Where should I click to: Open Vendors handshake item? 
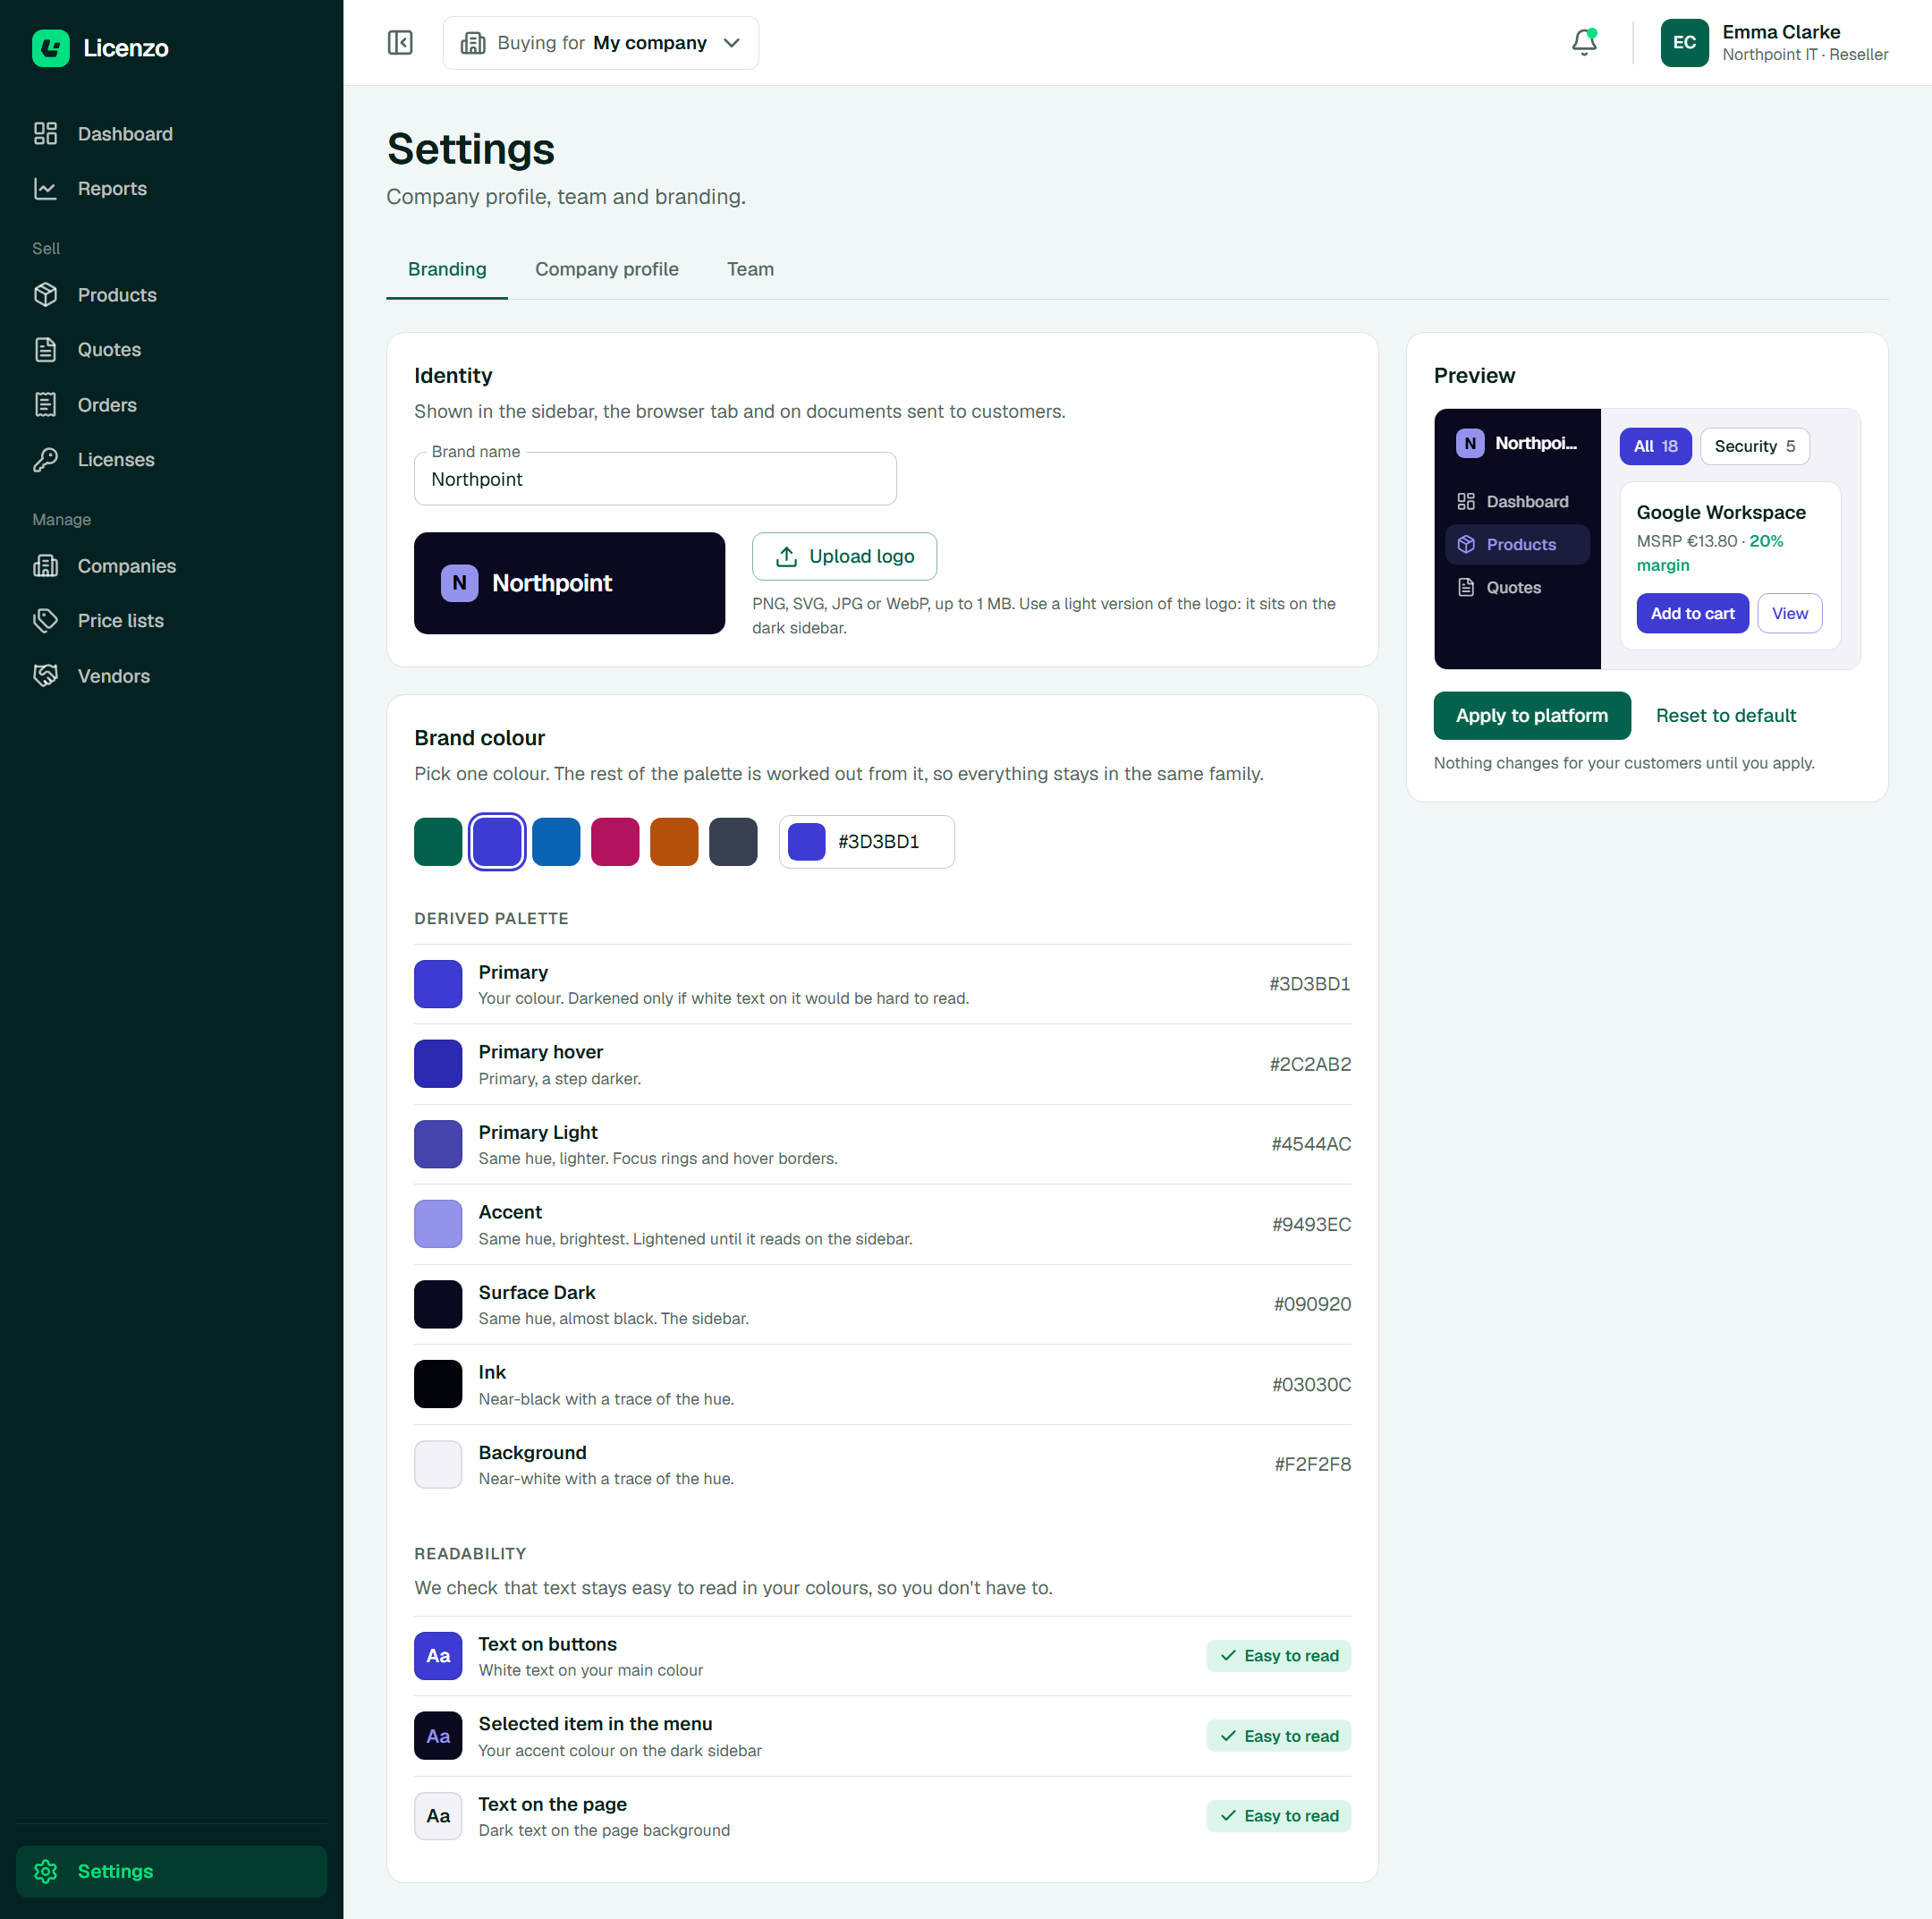171,676
